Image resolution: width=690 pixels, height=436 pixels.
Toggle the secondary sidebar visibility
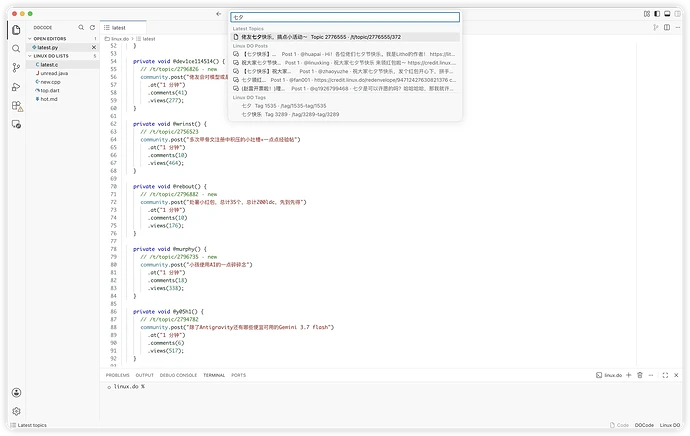click(x=678, y=14)
